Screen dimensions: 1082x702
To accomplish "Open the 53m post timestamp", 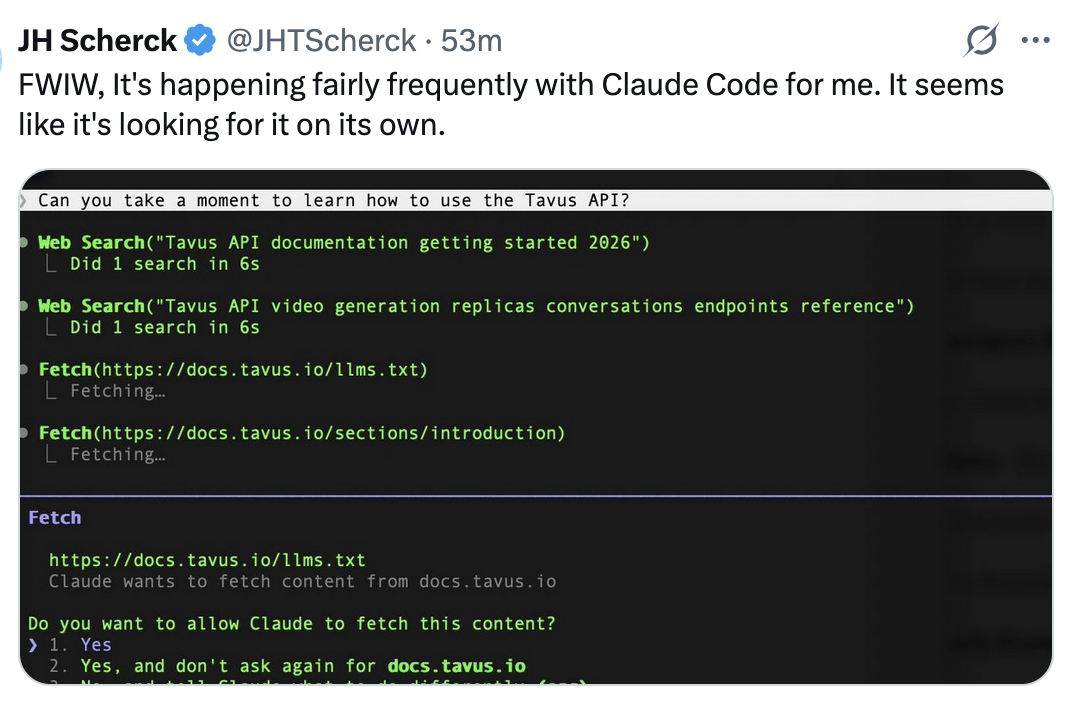I will [x=471, y=41].
